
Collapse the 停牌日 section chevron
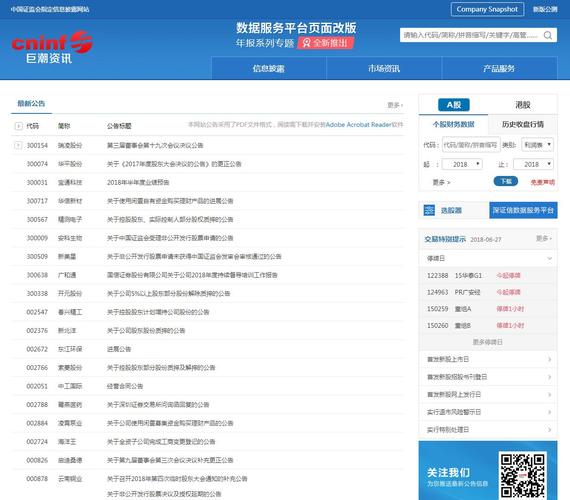pos(549,258)
